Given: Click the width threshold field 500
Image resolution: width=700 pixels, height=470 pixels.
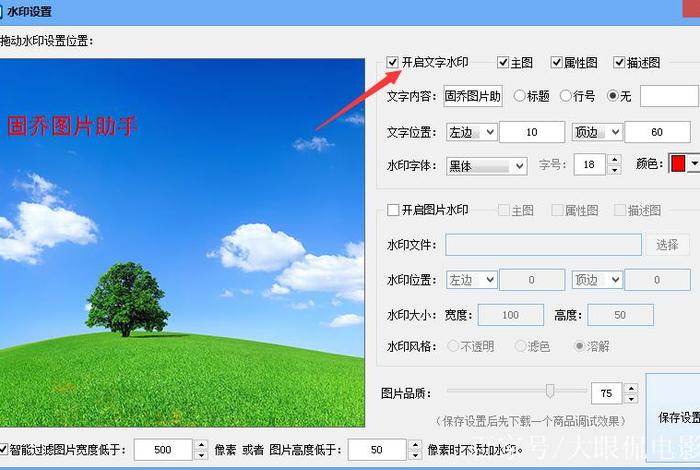Looking at the screenshot, I should pyautogui.click(x=163, y=449).
